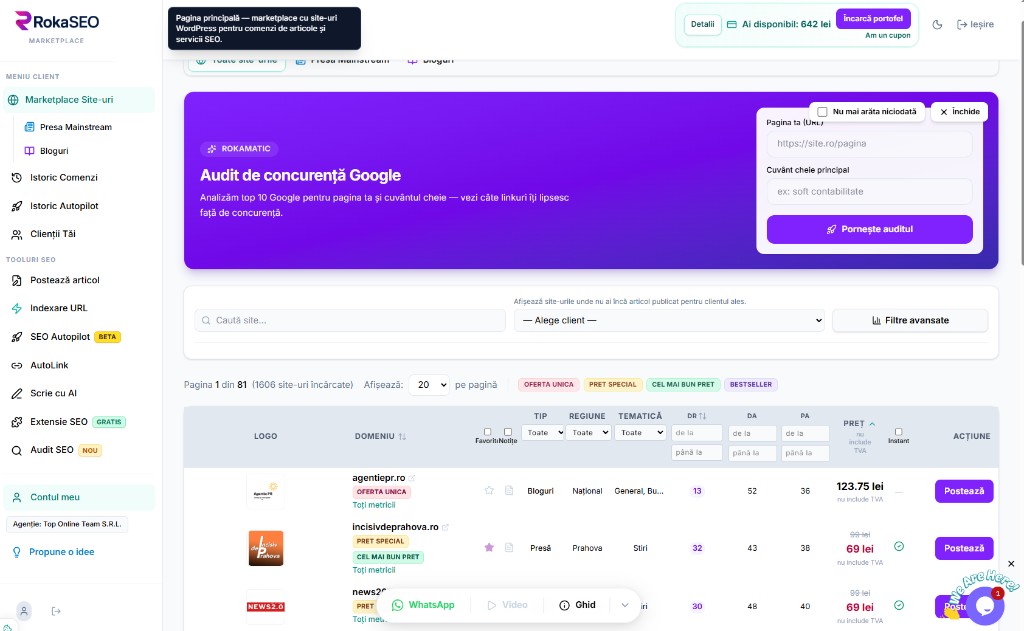Open the per-page count dropdown showing 20
The image size is (1024, 631).
[x=429, y=385]
